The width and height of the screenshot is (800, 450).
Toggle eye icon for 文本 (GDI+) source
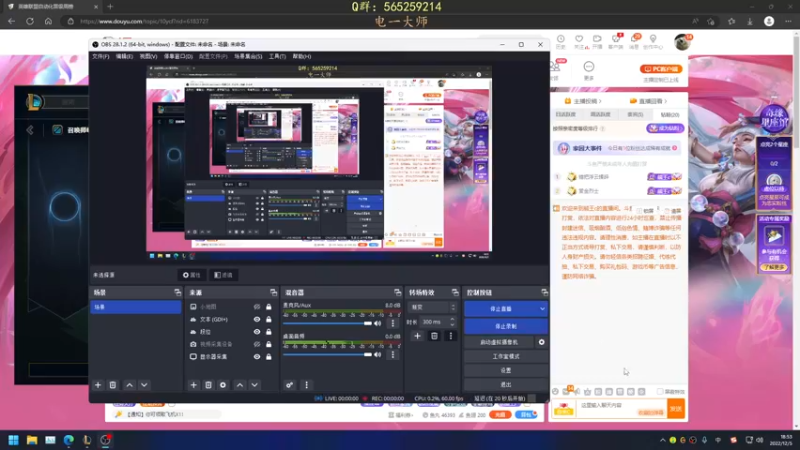click(257, 319)
